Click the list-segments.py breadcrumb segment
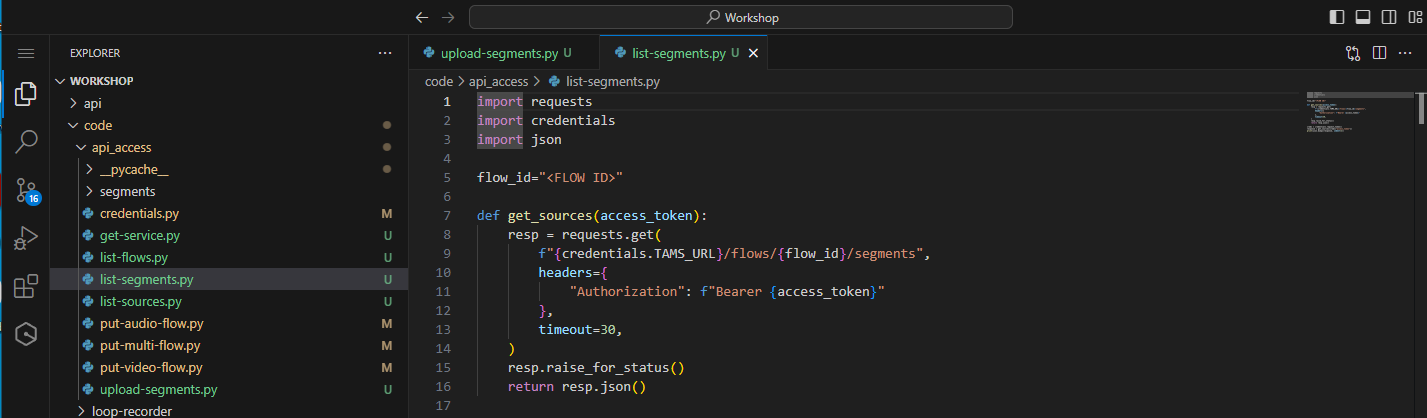 pyautogui.click(x=603, y=82)
